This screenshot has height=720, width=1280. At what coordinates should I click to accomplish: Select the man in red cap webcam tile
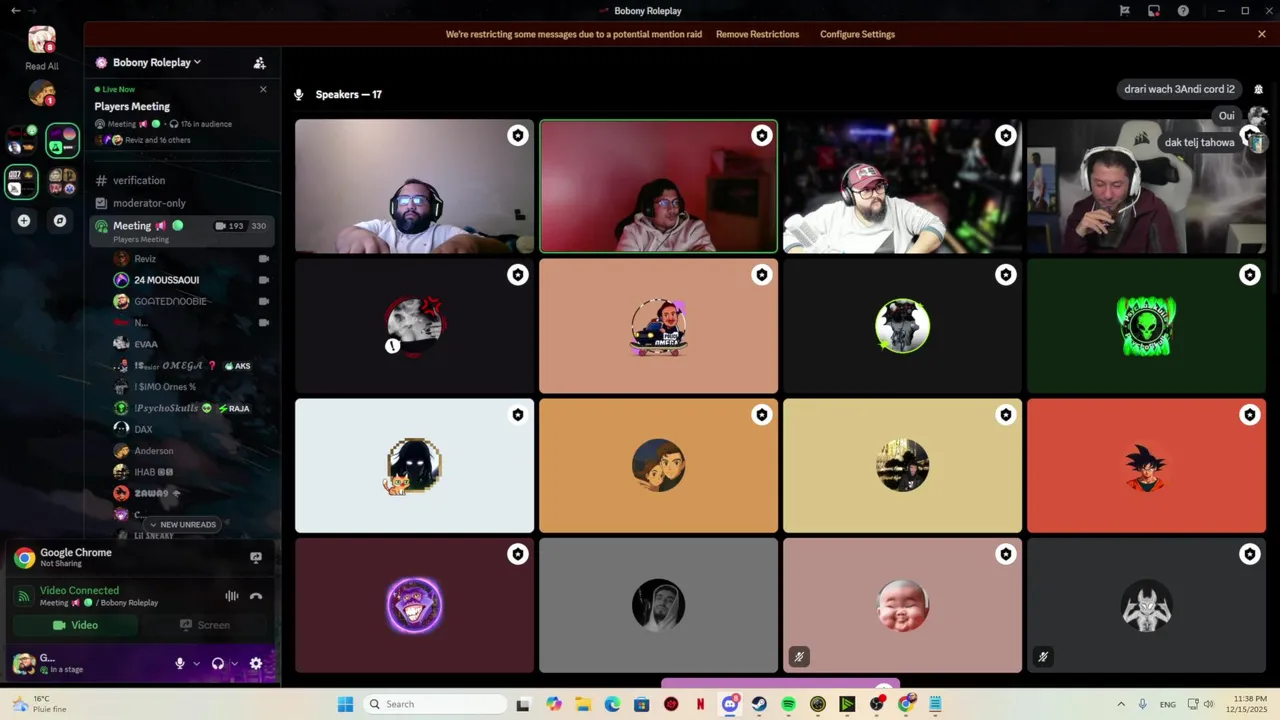[x=902, y=186]
